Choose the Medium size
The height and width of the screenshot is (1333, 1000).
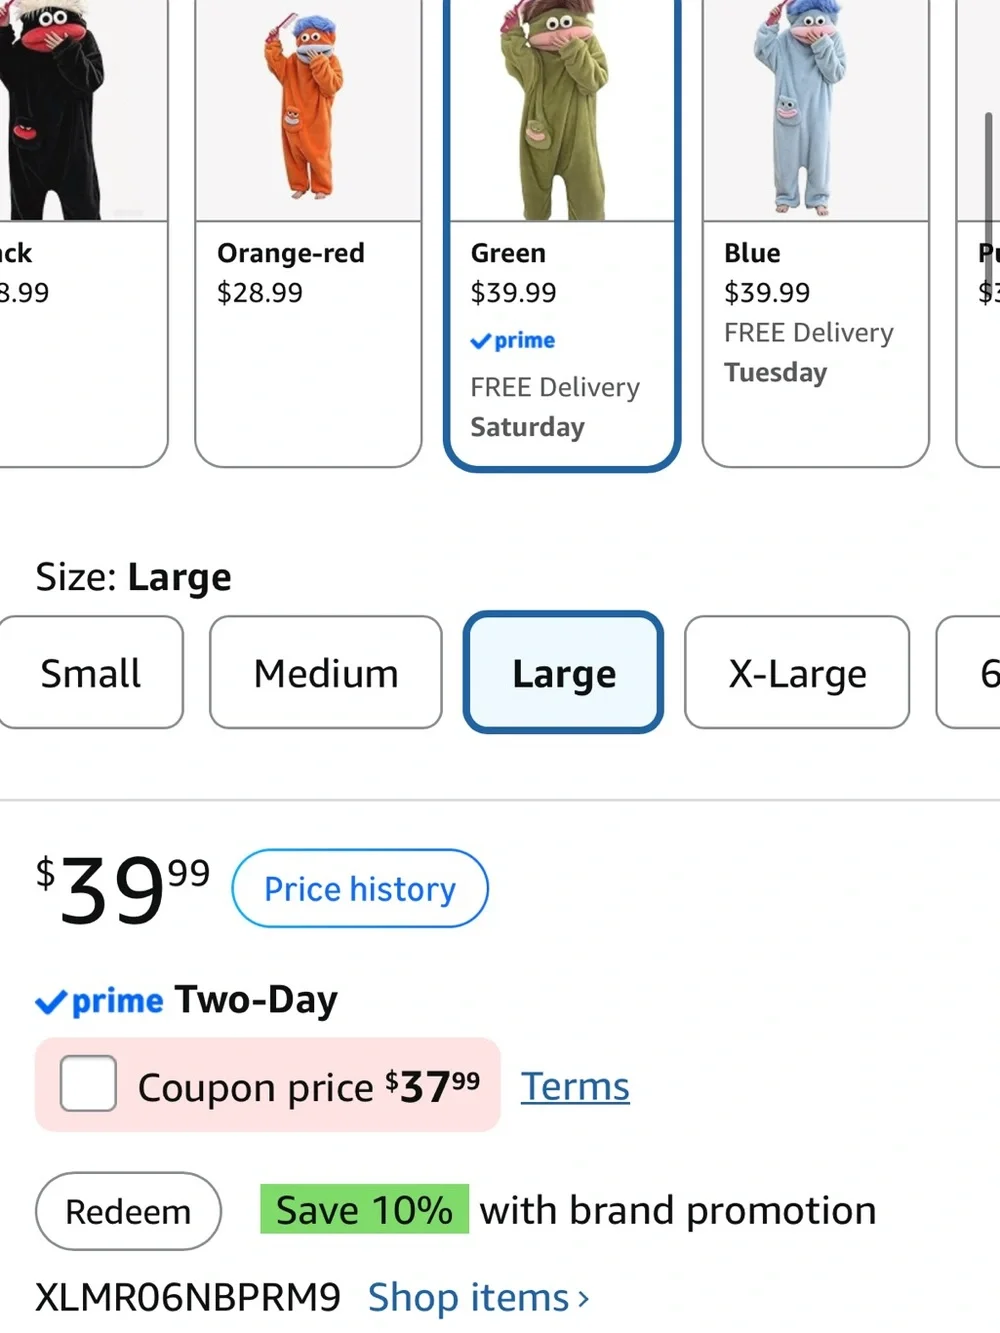[x=326, y=673]
